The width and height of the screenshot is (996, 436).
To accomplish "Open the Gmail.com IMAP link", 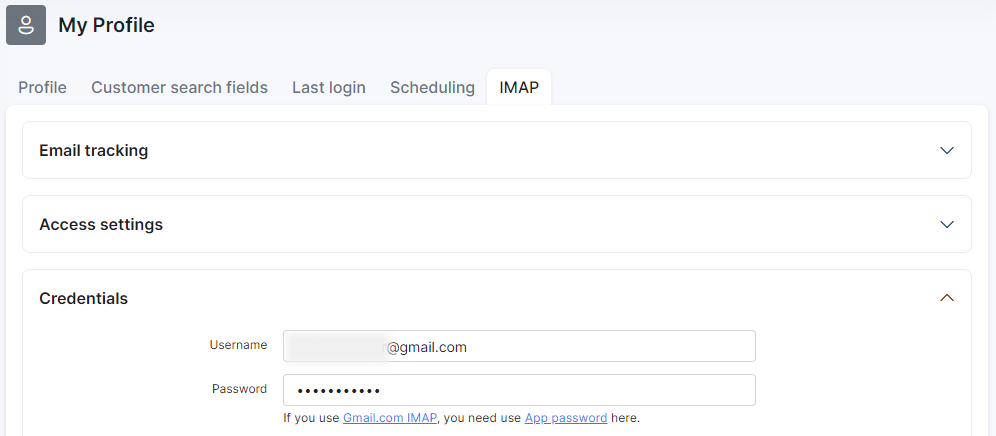I will point(390,418).
